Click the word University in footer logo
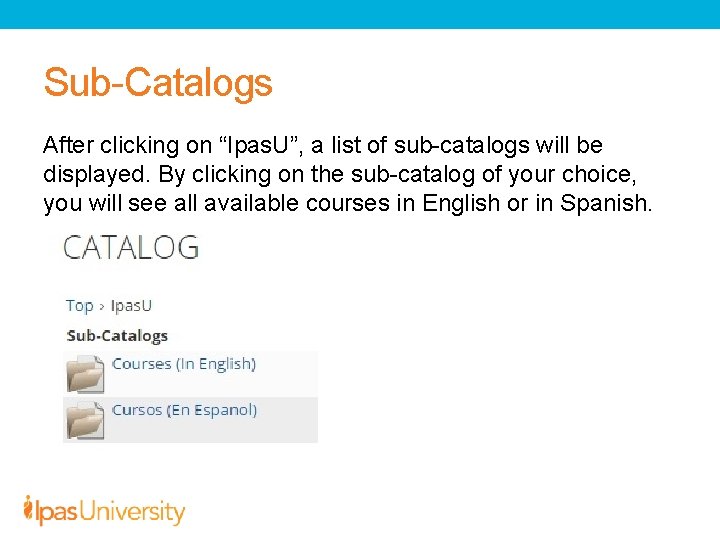The height and width of the screenshot is (540, 720). click(x=134, y=513)
